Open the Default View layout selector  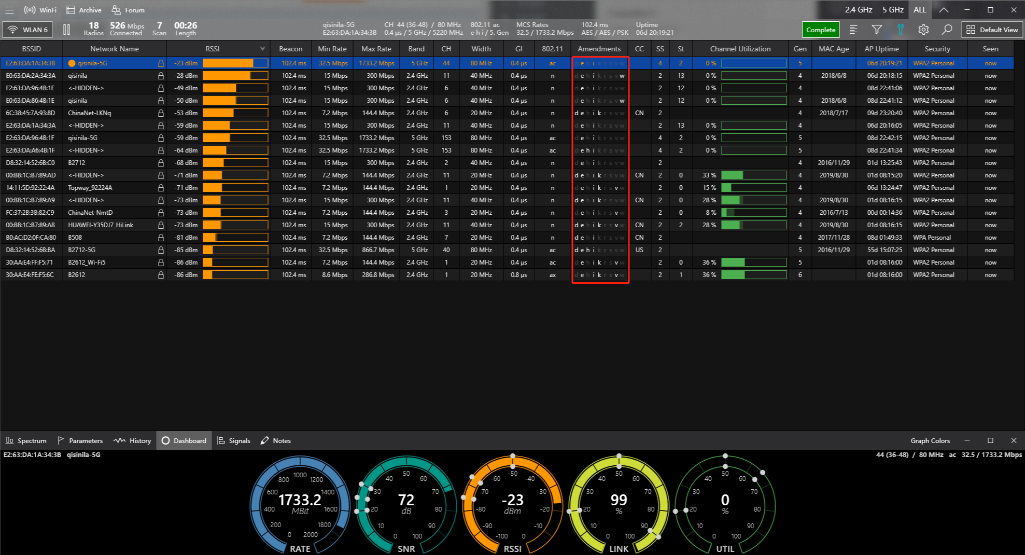coord(991,30)
